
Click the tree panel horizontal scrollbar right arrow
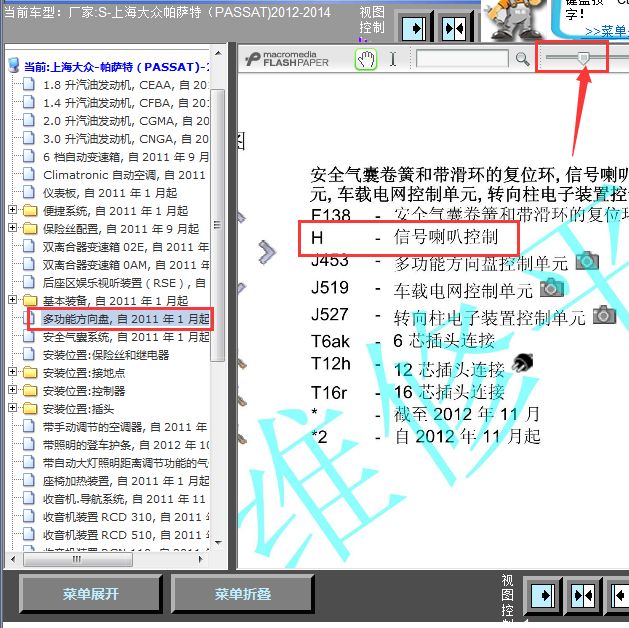pos(201,559)
